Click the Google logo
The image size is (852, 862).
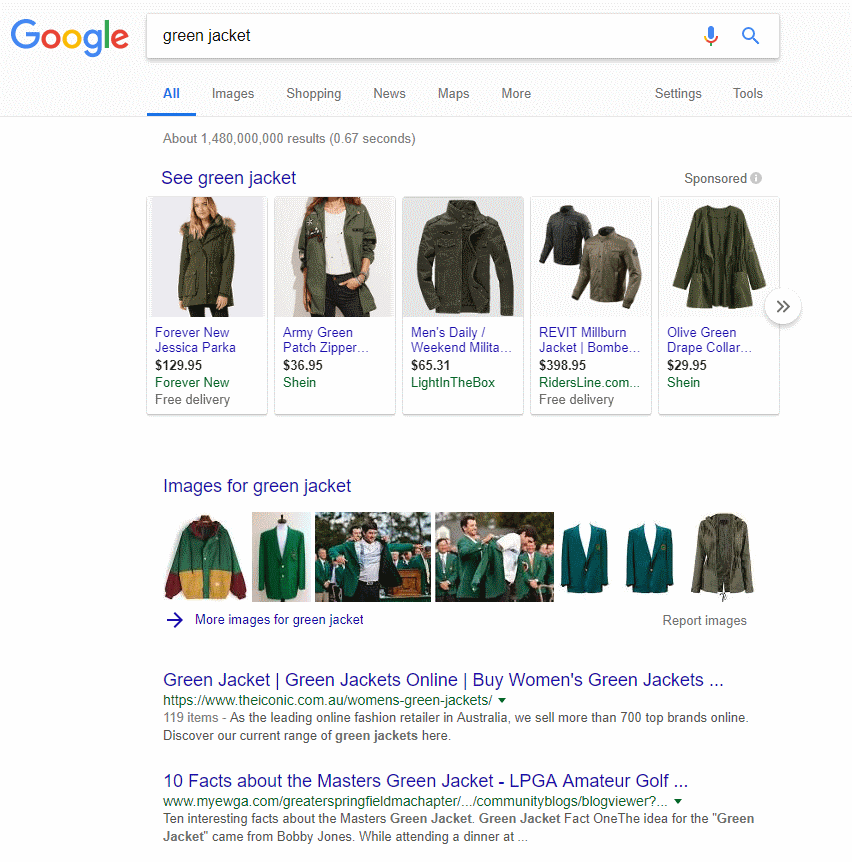click(70, 37)
